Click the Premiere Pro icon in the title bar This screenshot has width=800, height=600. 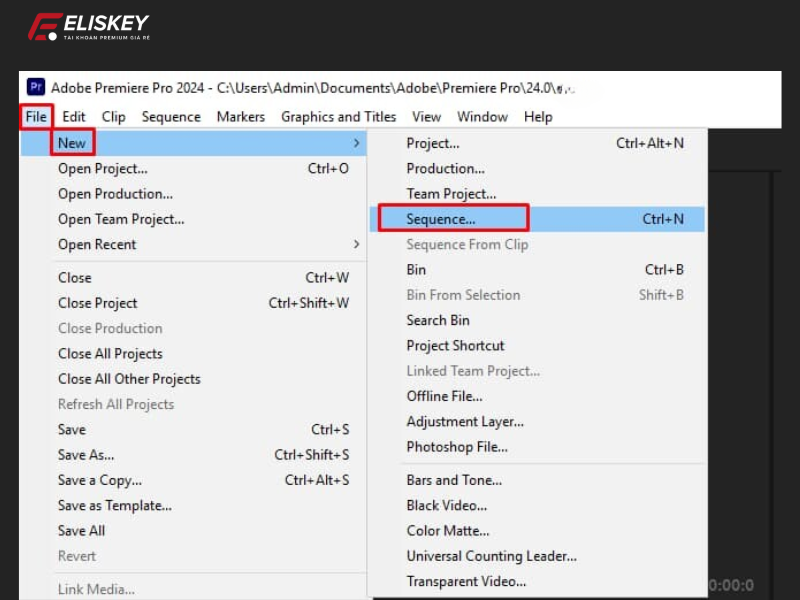[37, 87]
